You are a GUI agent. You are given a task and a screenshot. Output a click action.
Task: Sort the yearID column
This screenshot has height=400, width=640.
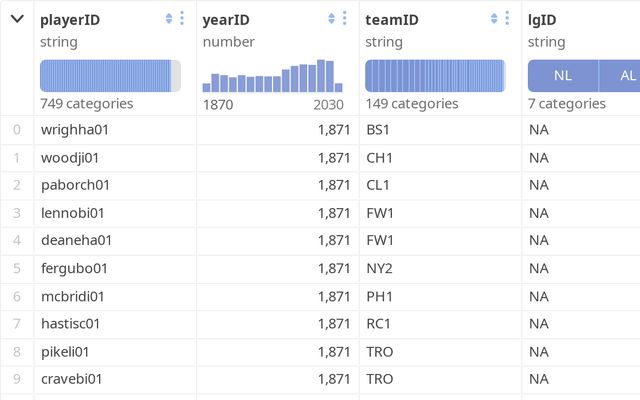[x=332, y=19]
